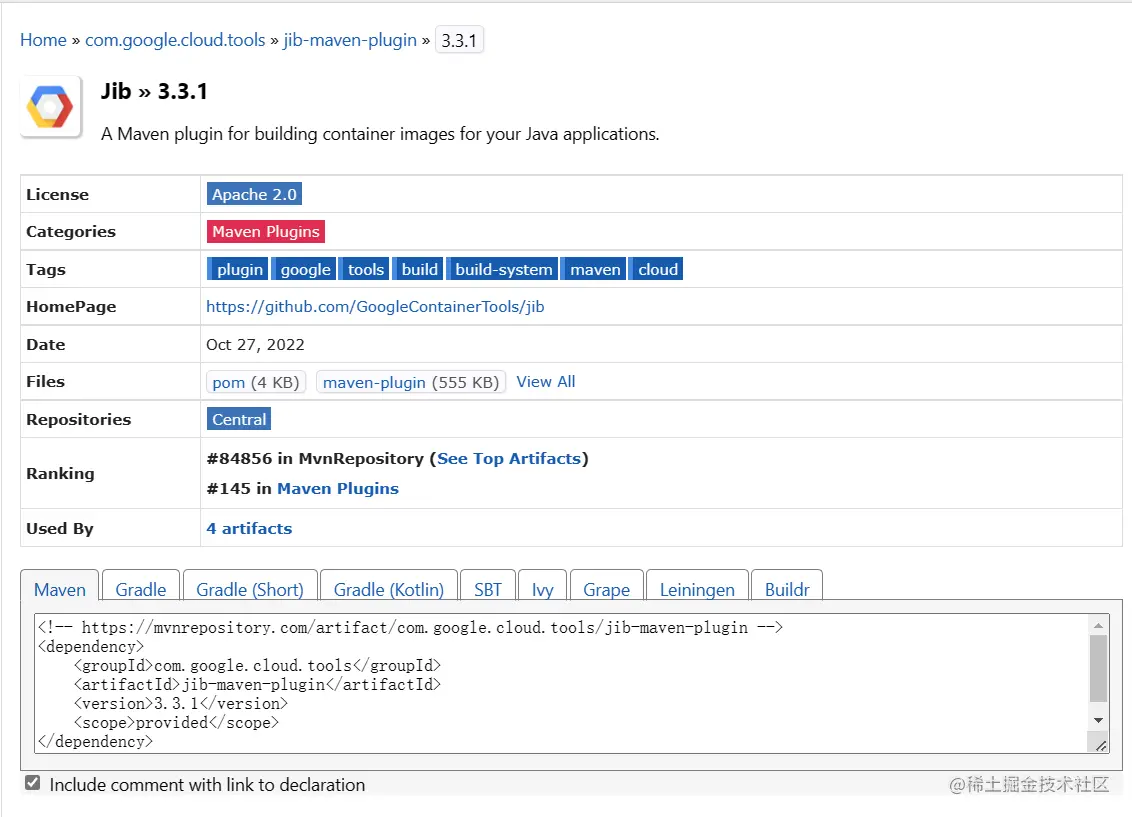
Task: Open the 4 artifacts Used By link
Action: coord(249,528)
